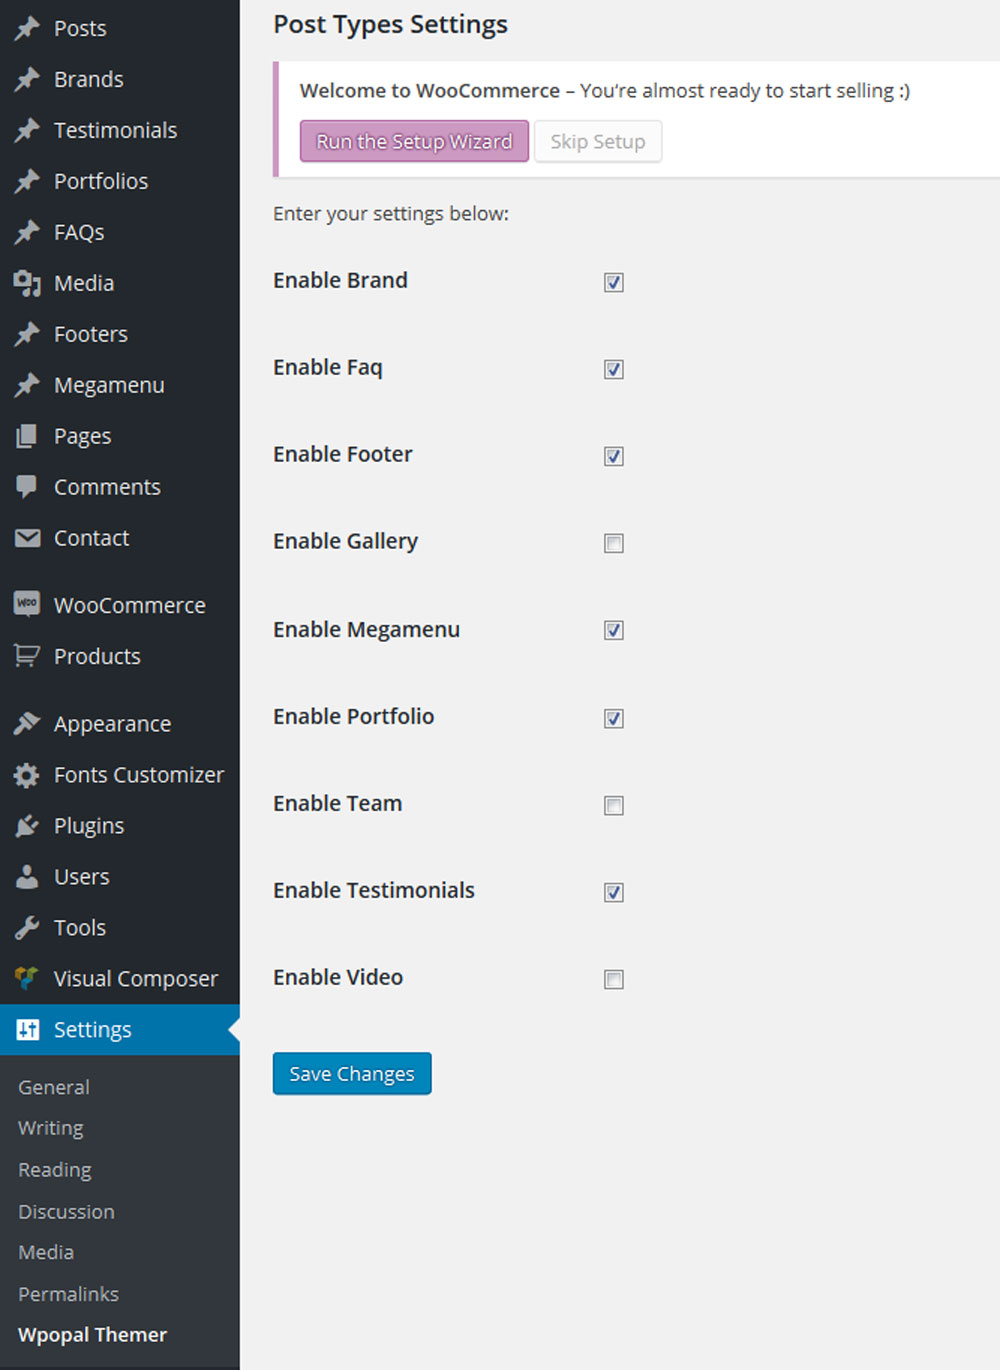
Task: Disable the Megamenu checkbox
Action: pos(614,631)
